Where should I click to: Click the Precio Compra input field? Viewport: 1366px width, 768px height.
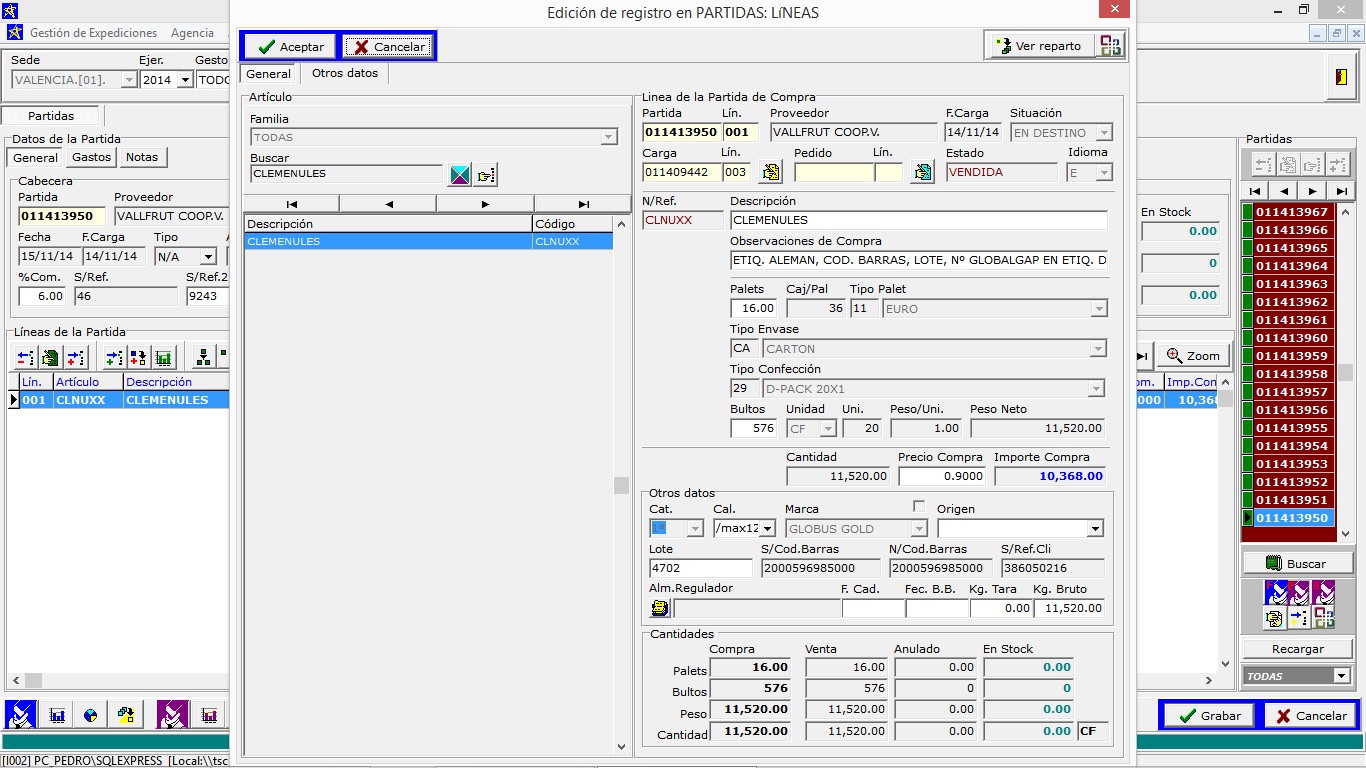pyautogui.click(x=941, y=477)
